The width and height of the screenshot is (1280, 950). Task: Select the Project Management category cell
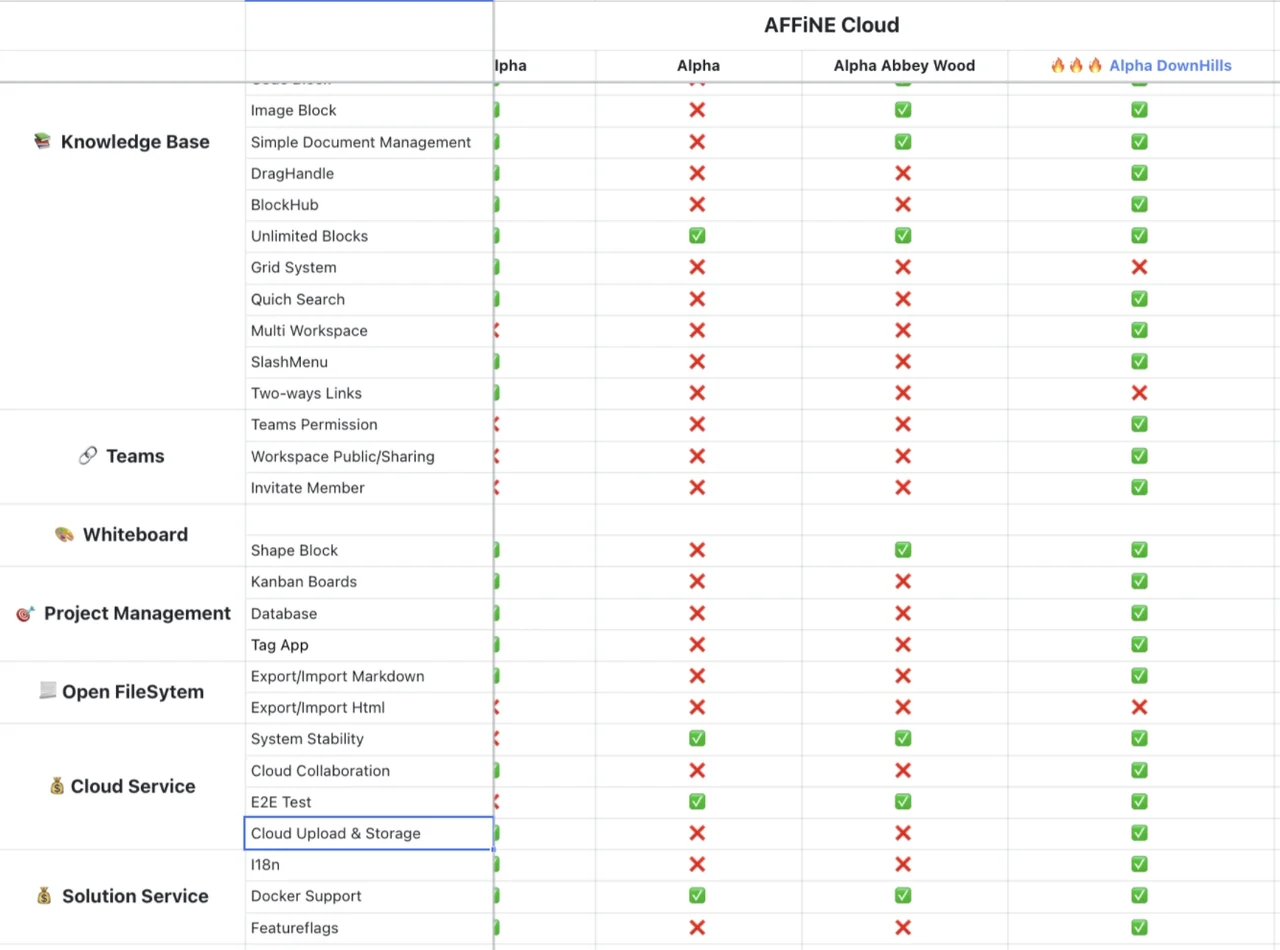click(122, 613)
